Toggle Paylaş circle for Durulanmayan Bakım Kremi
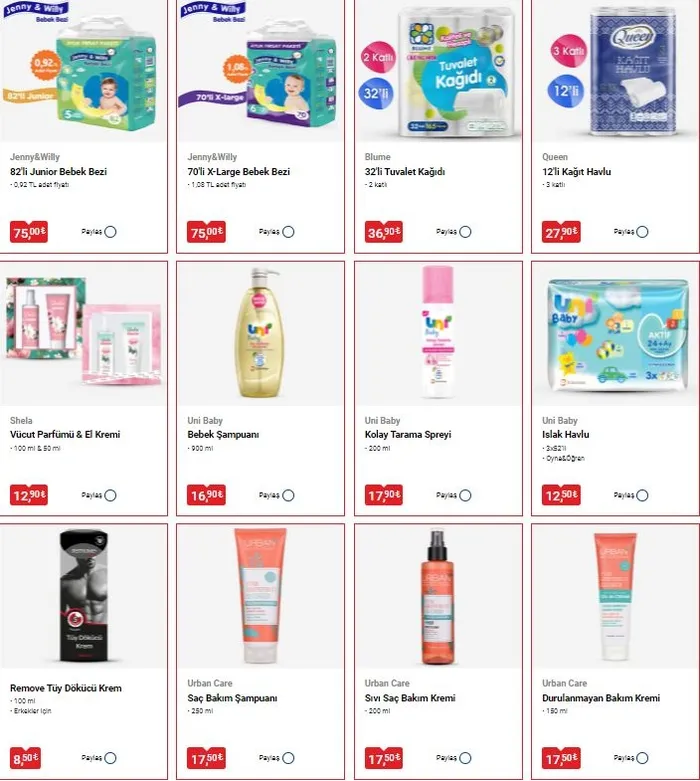This screenshot has height=781, width=700. [x=643, y=758]
